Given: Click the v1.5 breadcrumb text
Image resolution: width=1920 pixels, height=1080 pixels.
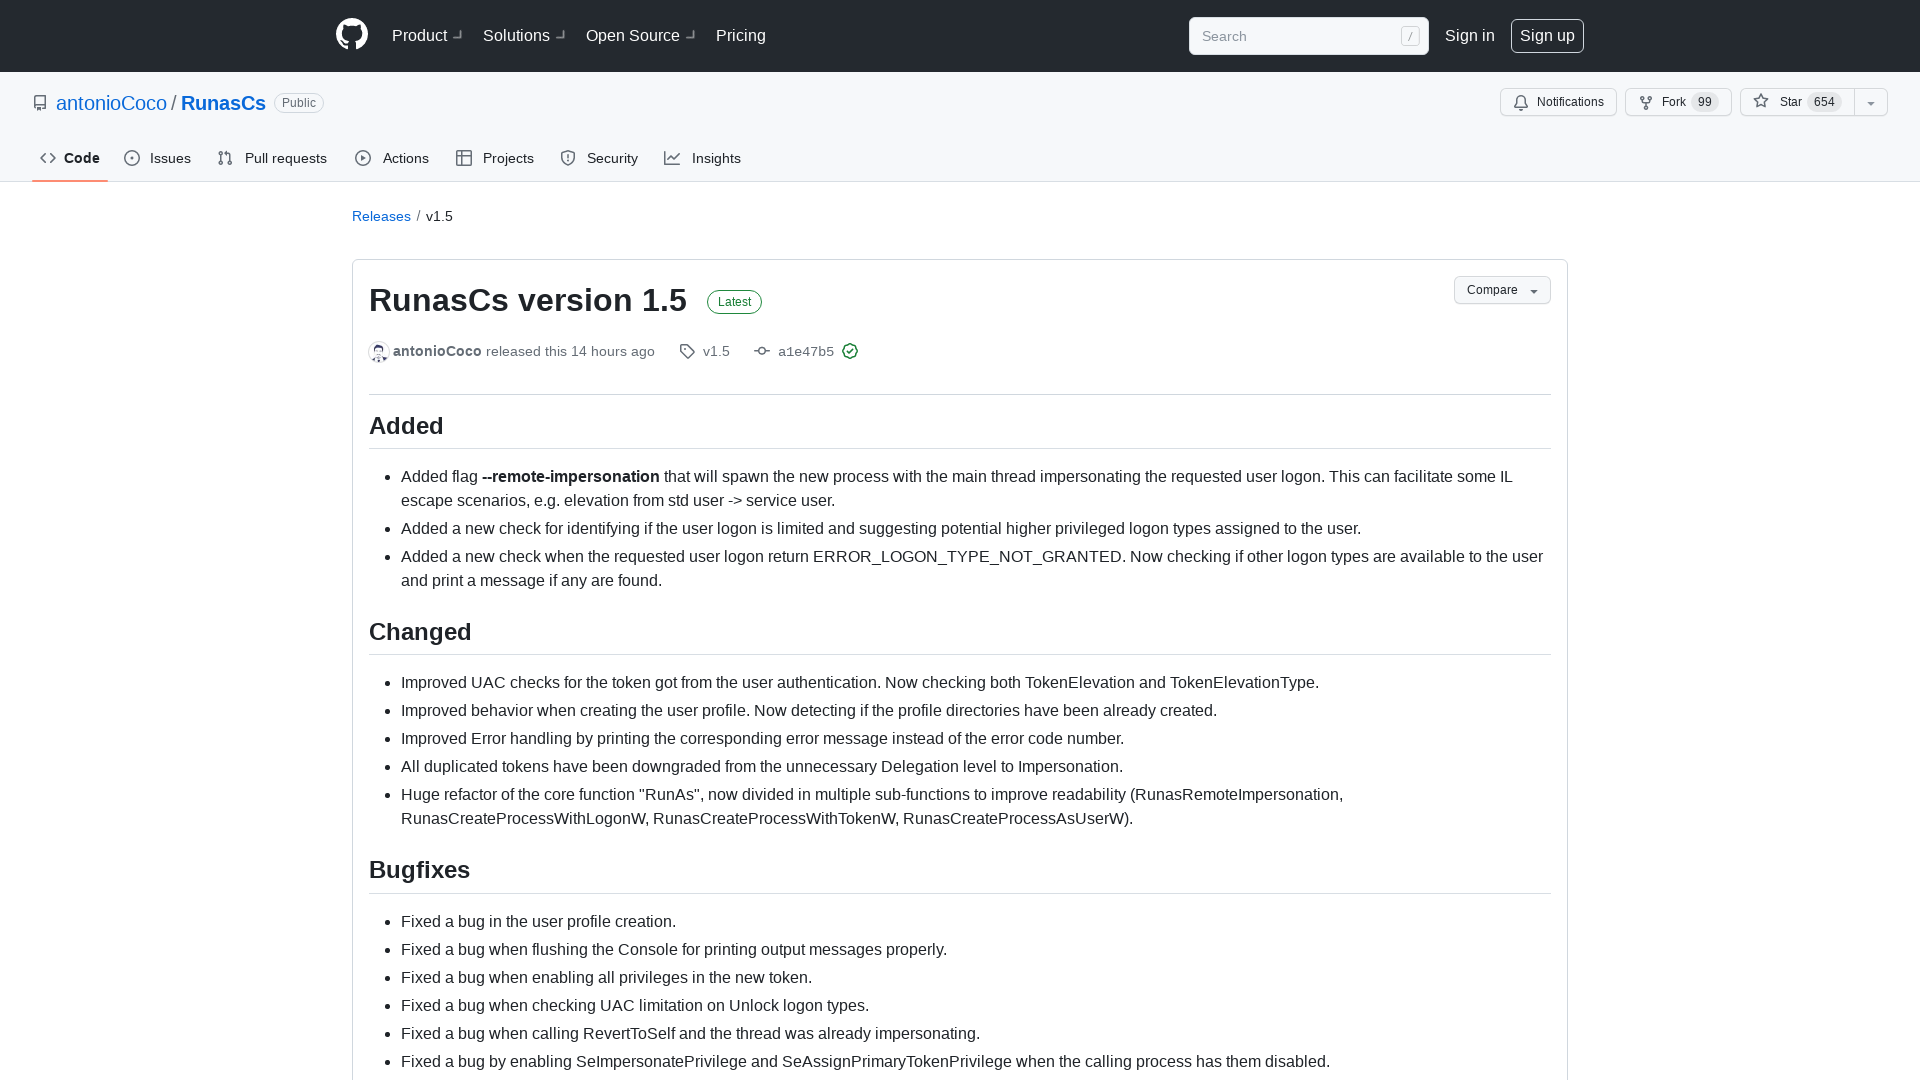Looking at the screenshot, I should coord(439,216).
